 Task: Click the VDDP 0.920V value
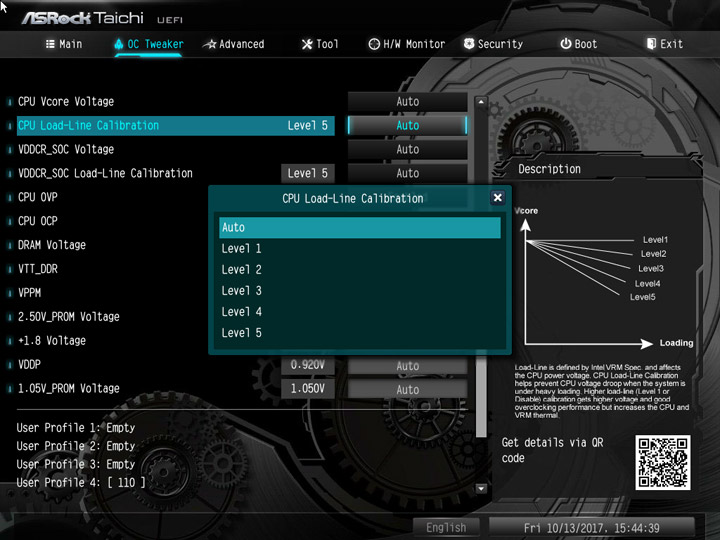308,365
